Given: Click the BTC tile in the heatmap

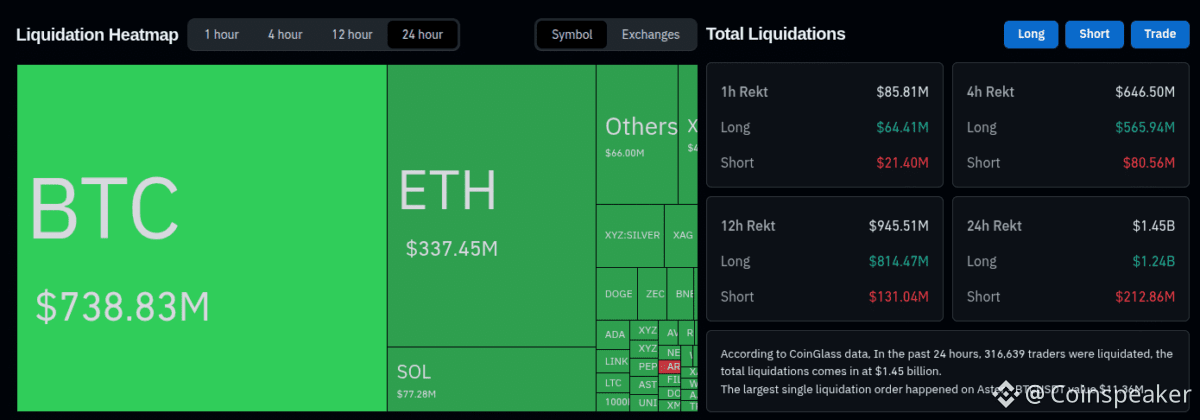Looking at the screenshot, I should (x=202, y=238).
